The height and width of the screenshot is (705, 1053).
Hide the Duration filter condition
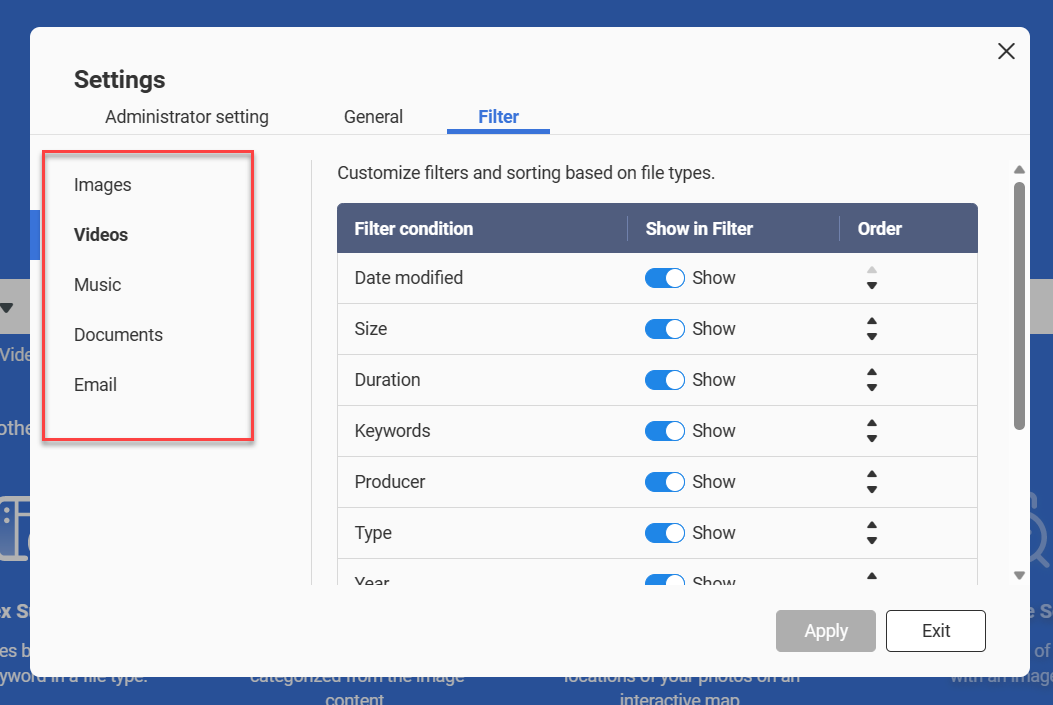pos(664,379)
